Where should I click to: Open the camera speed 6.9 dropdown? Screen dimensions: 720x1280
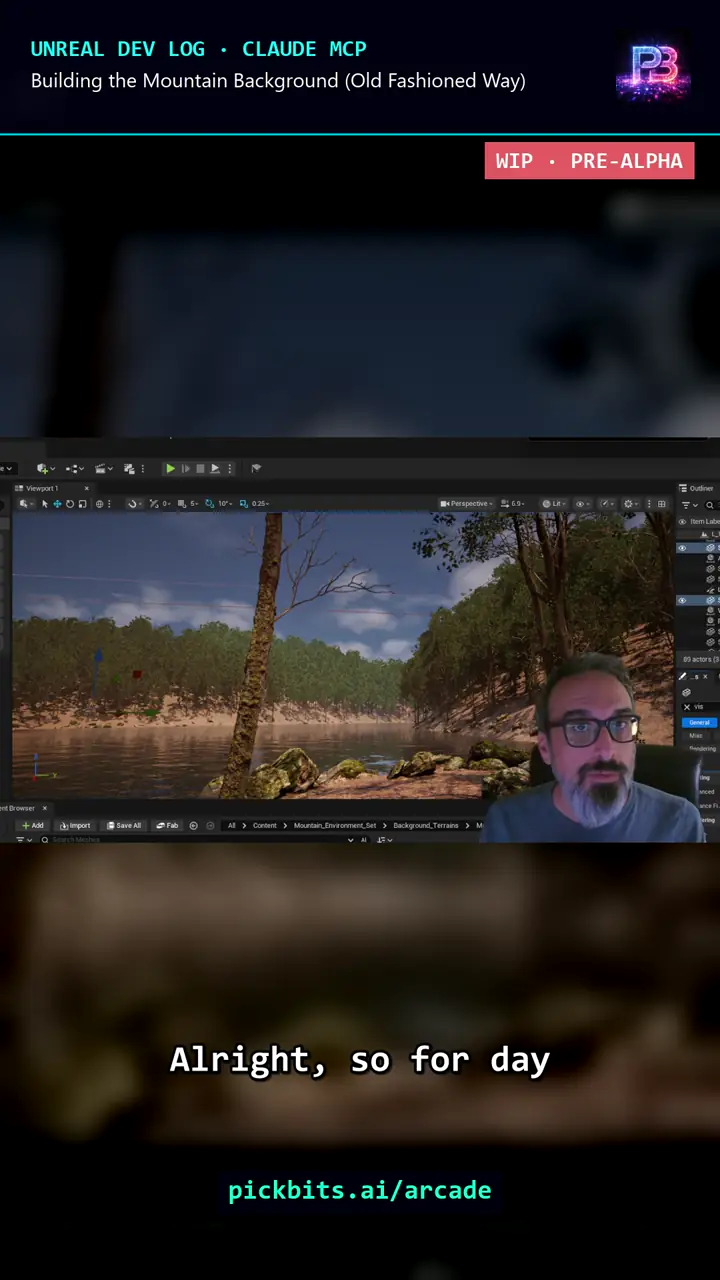512,503
